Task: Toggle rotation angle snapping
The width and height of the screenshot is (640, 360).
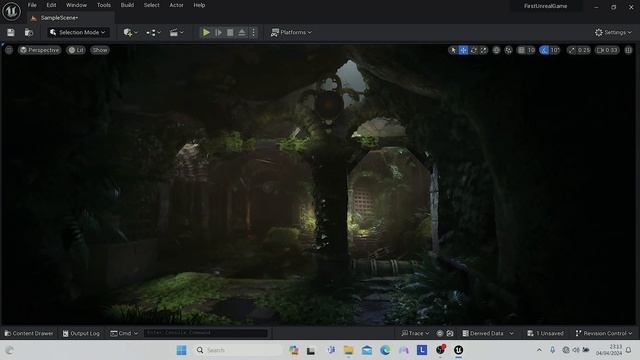Action: tap(544, 50)
